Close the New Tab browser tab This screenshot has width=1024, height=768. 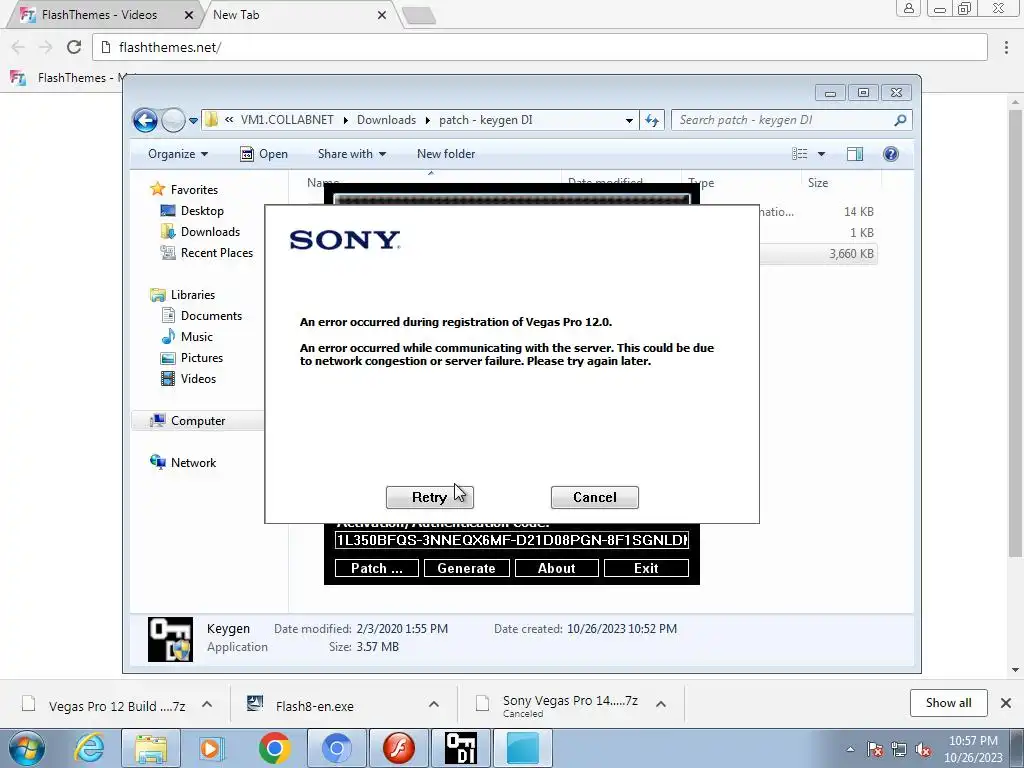382,15
